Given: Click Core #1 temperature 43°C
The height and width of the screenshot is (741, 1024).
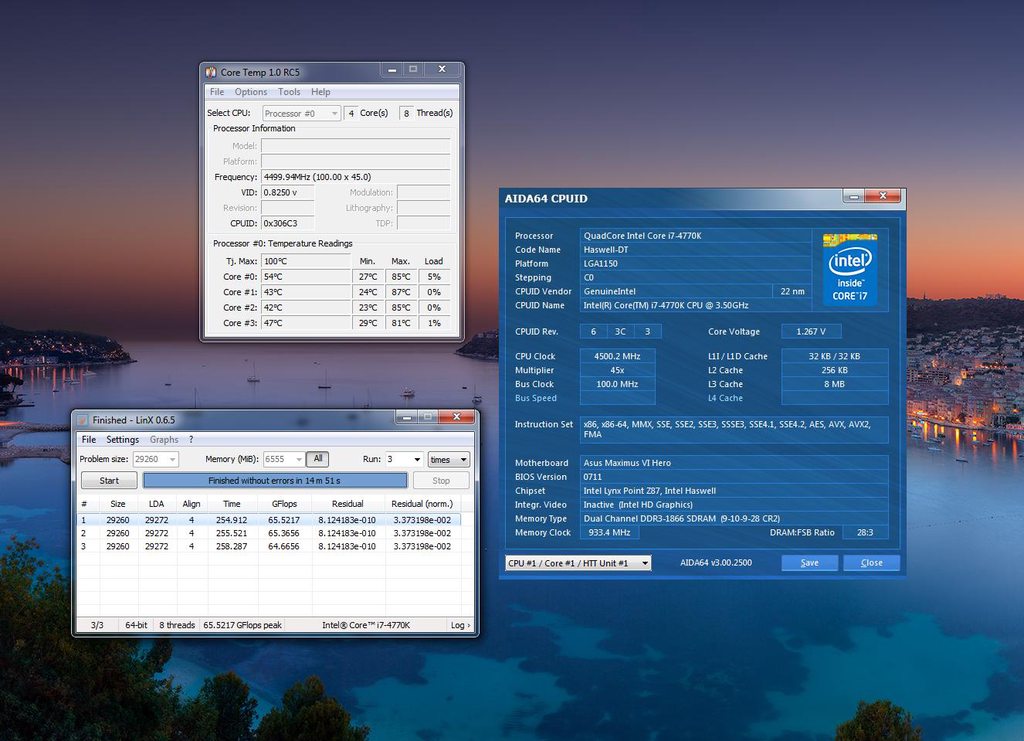Looking at the screenshot, I should (306, 292).
